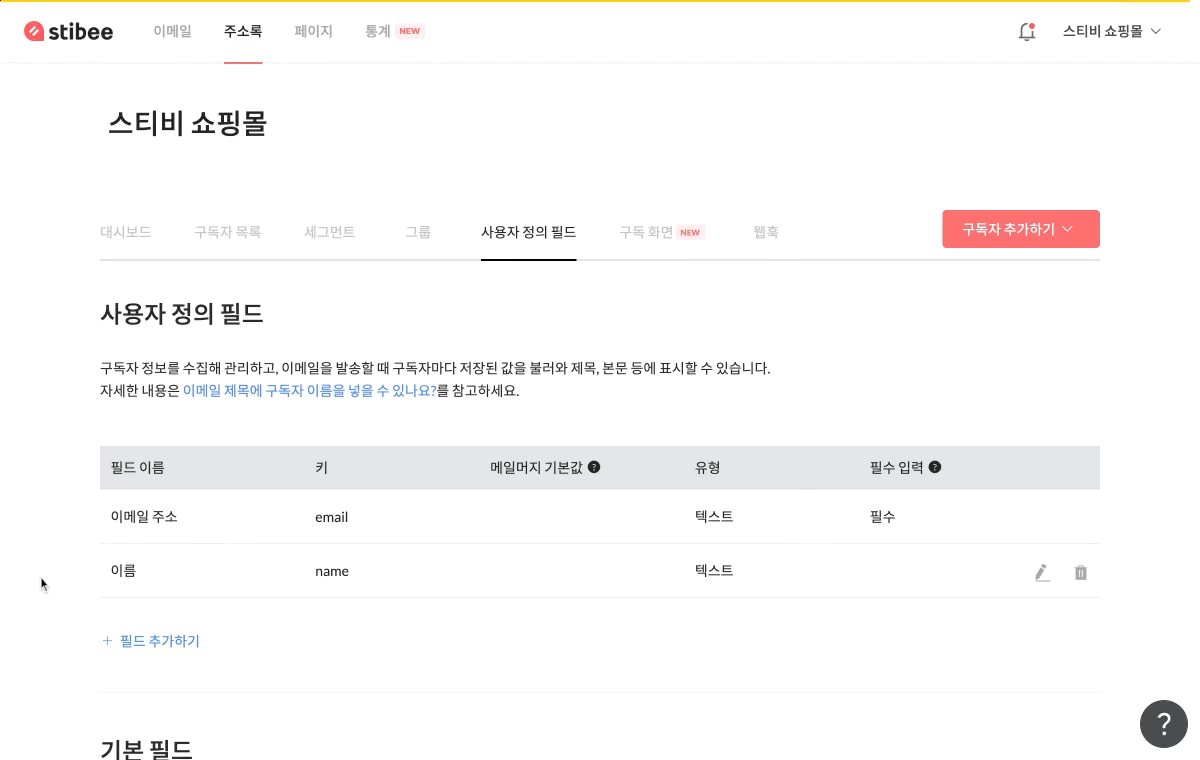The image size is (1200, 760).
Task: Click the 기본 필드 section heading
Action: click(x=147, y=749)
